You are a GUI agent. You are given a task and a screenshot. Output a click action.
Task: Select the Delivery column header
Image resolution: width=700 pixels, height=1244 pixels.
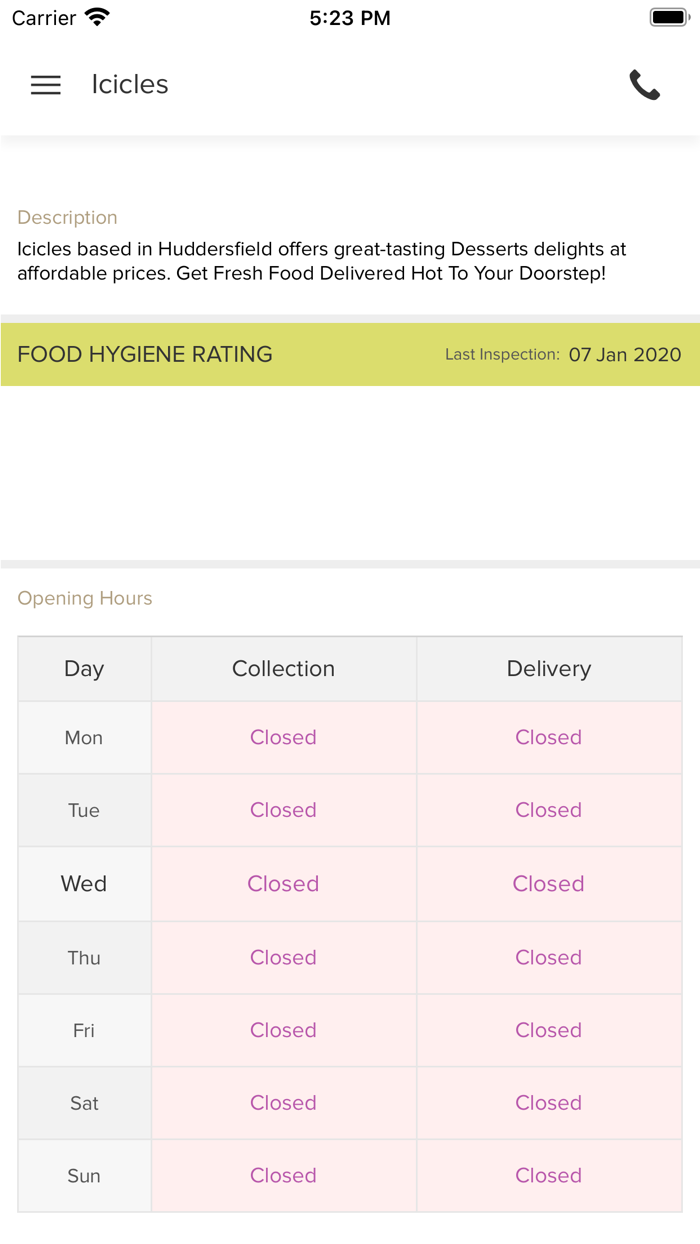(x=549, y=669)
